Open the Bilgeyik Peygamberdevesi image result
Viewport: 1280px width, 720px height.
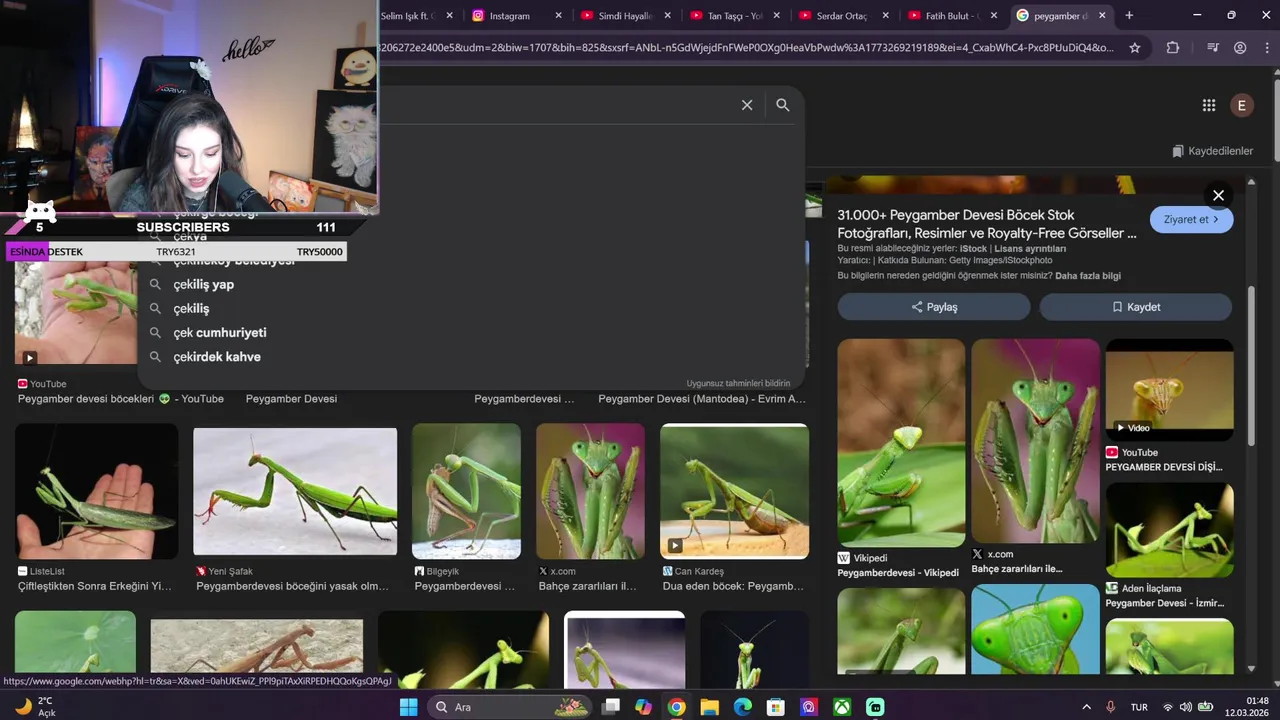(466, 491)
